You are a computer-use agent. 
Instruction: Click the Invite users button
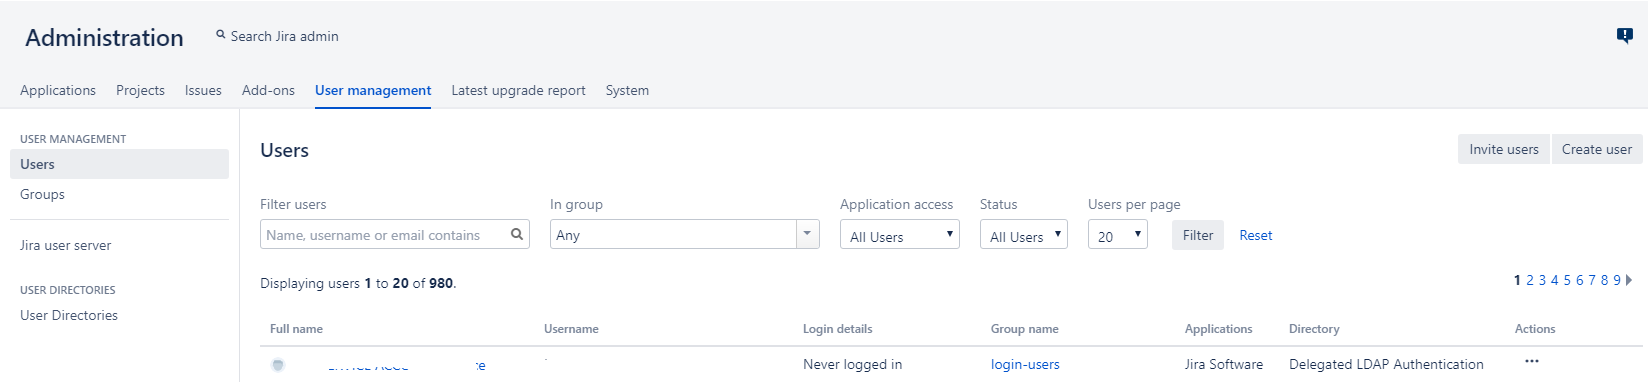[1504, 149]
